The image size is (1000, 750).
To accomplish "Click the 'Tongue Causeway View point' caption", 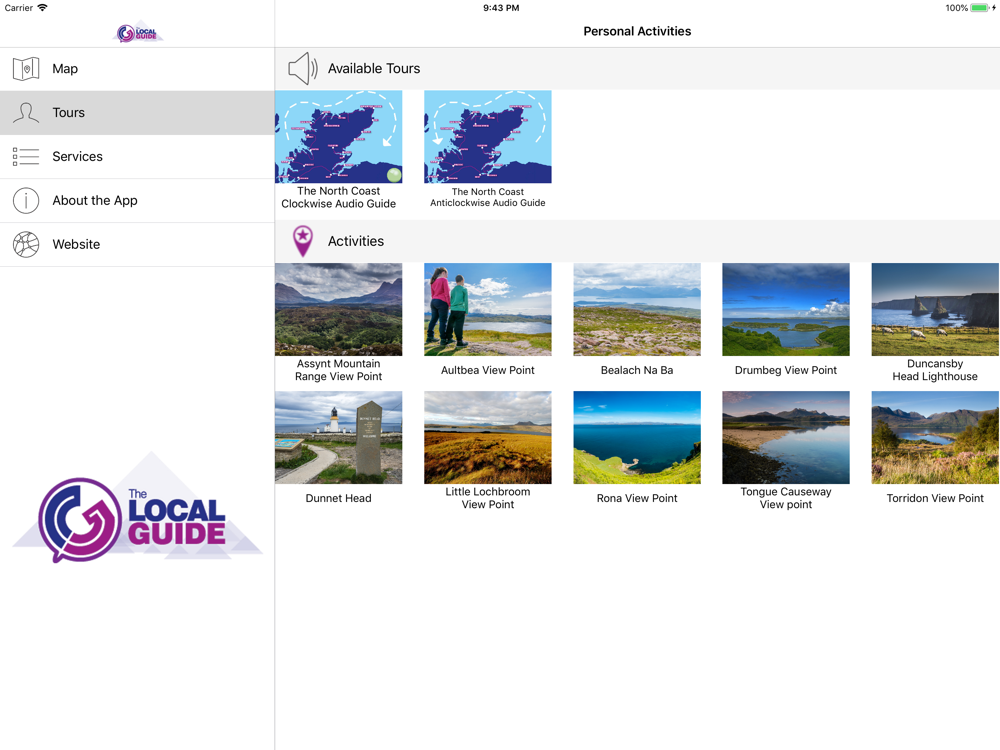I will click(x=786, y=498).
